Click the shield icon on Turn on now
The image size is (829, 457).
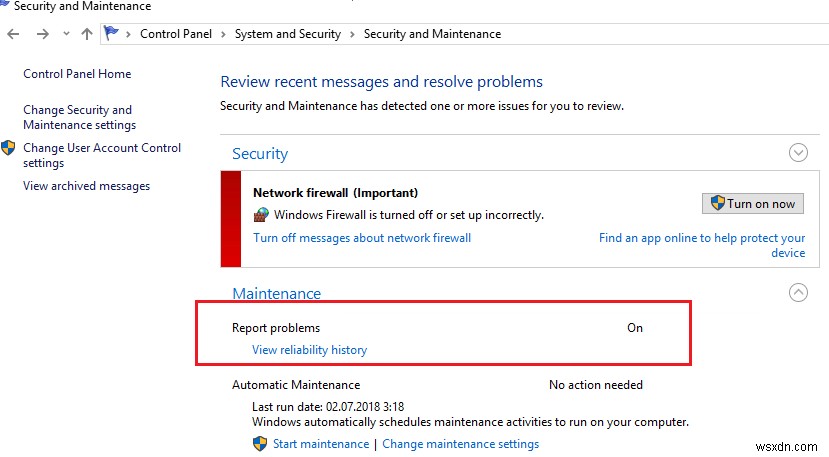pyautogui.click(x=717, y=203)
